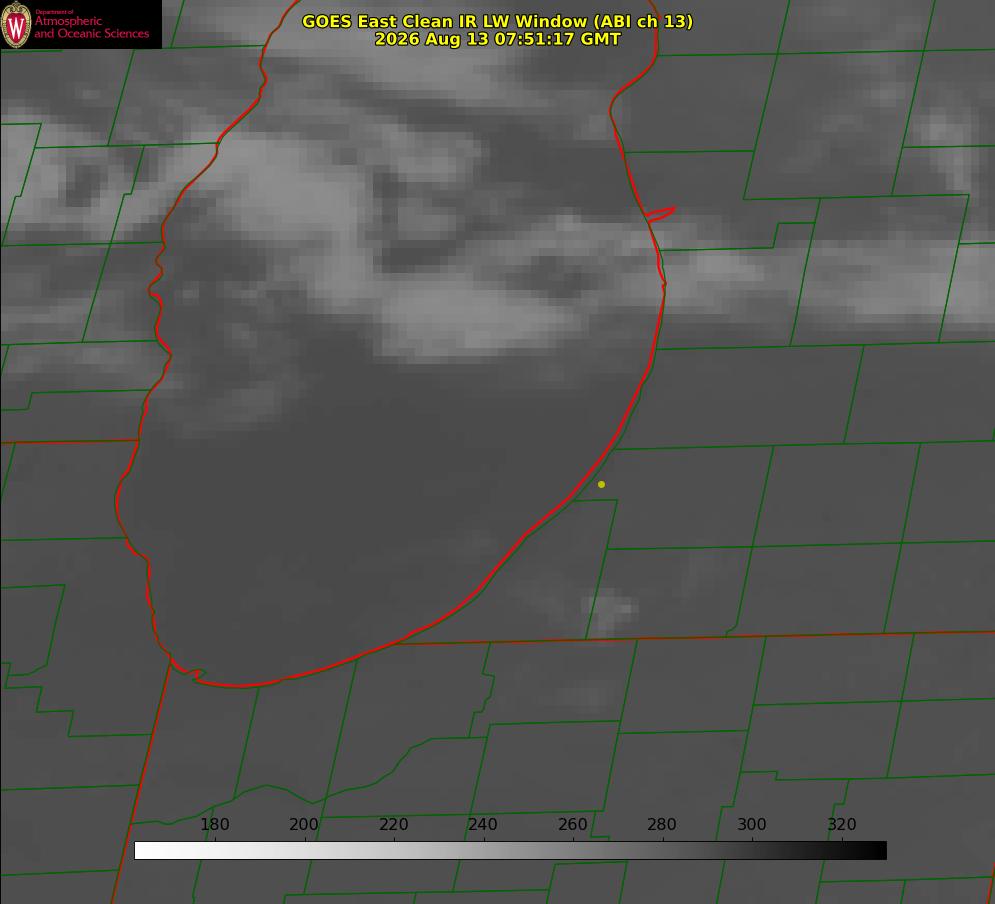Screen dimensions: 995x904
Task: Click the 300 tick label on colorbar
Action: point(752,824)
